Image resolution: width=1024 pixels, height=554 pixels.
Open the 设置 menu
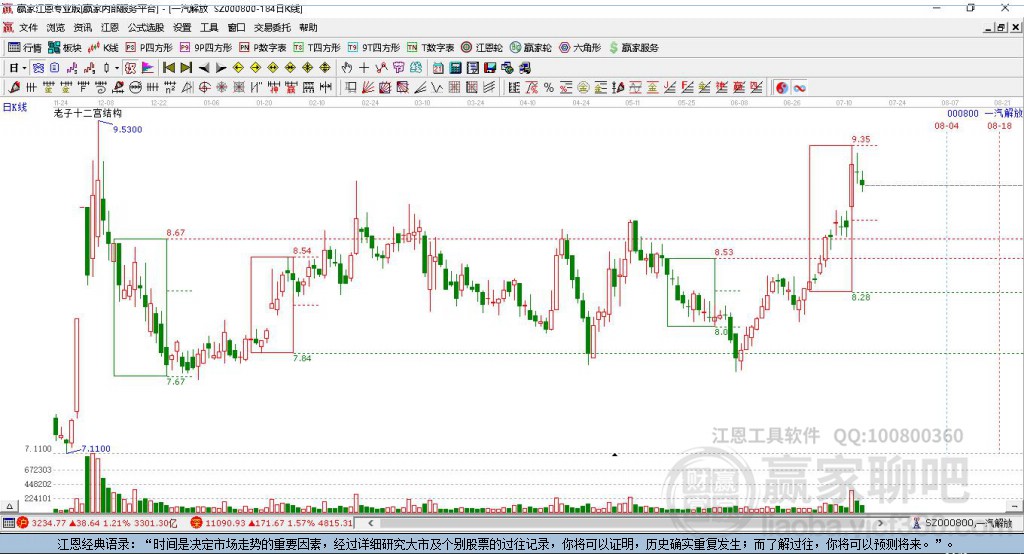tap(182, 27)
